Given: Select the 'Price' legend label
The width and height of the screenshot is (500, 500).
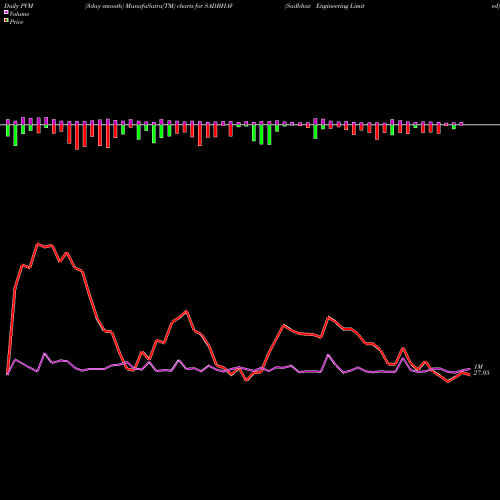Looking at the screenshot, I should pyautogui.click(x=16, y=22).
